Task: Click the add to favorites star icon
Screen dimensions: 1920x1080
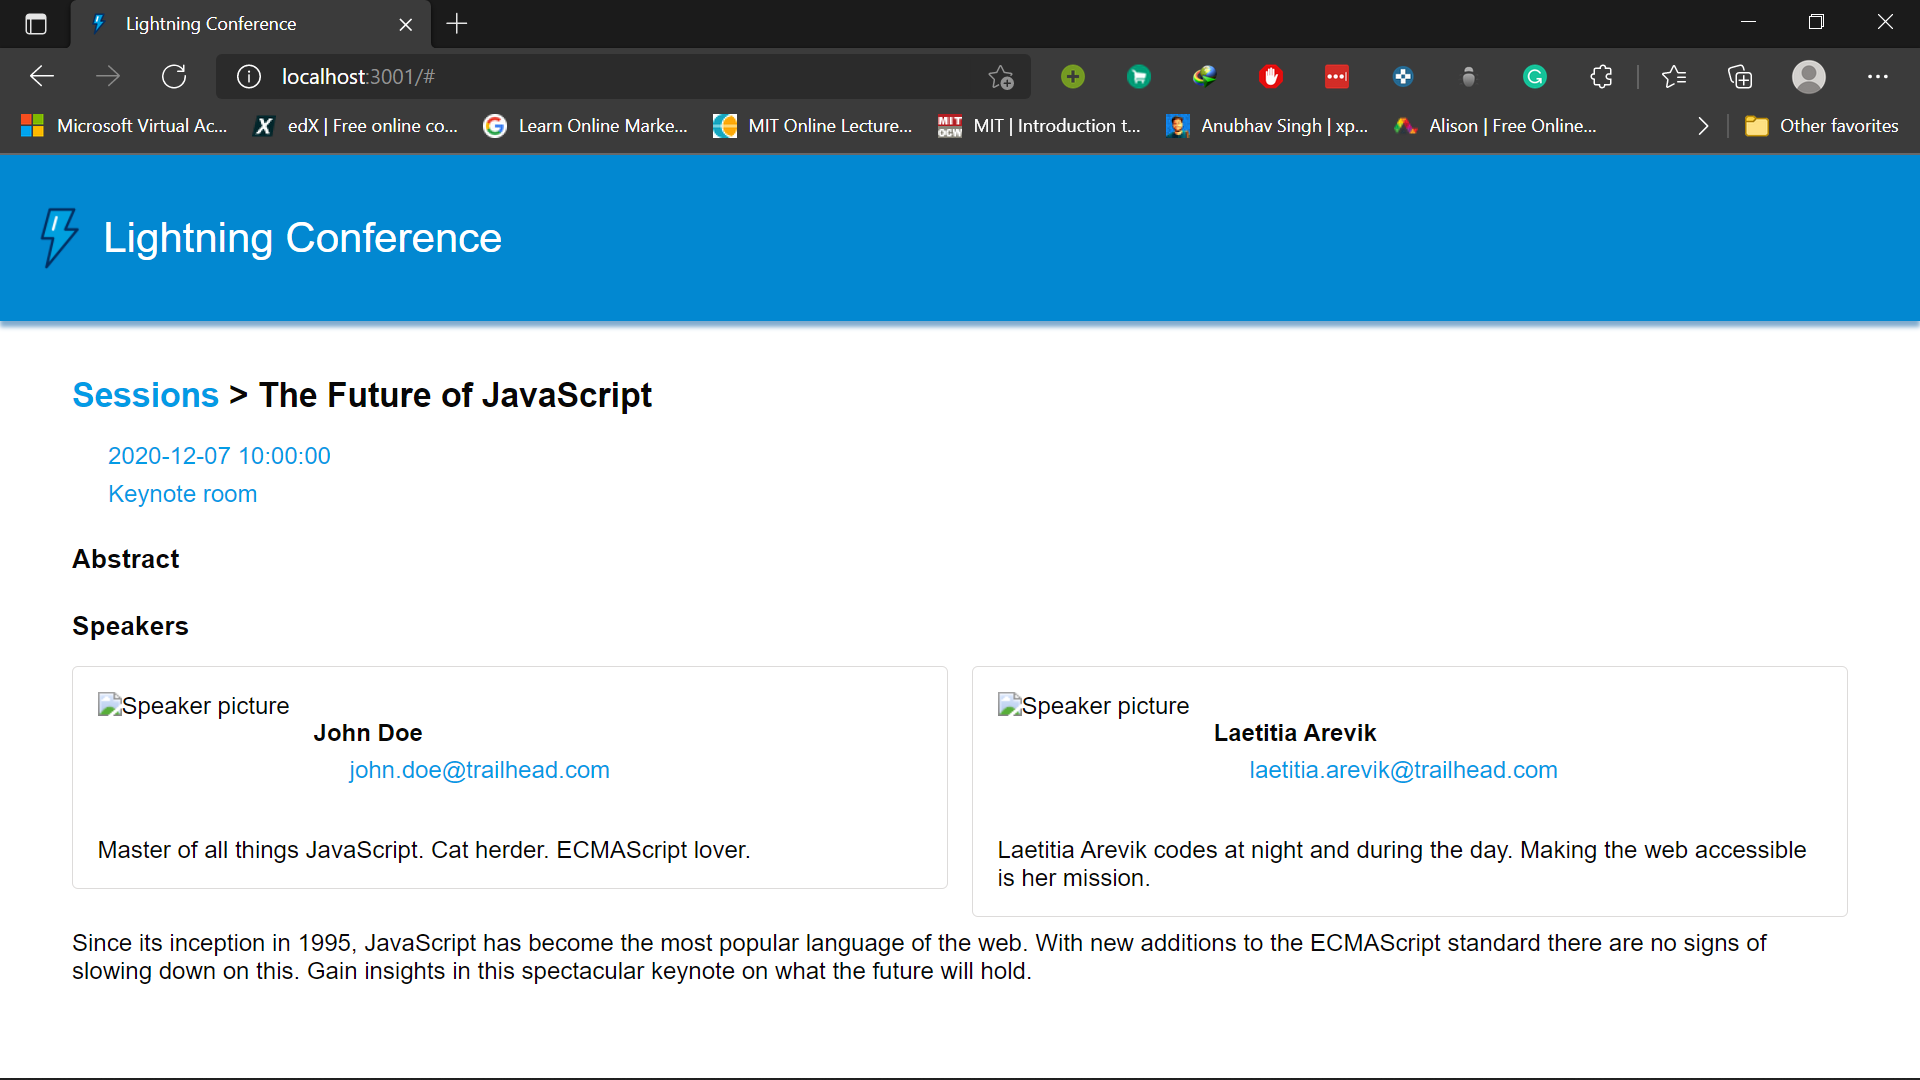Action: coord(1000,77)
